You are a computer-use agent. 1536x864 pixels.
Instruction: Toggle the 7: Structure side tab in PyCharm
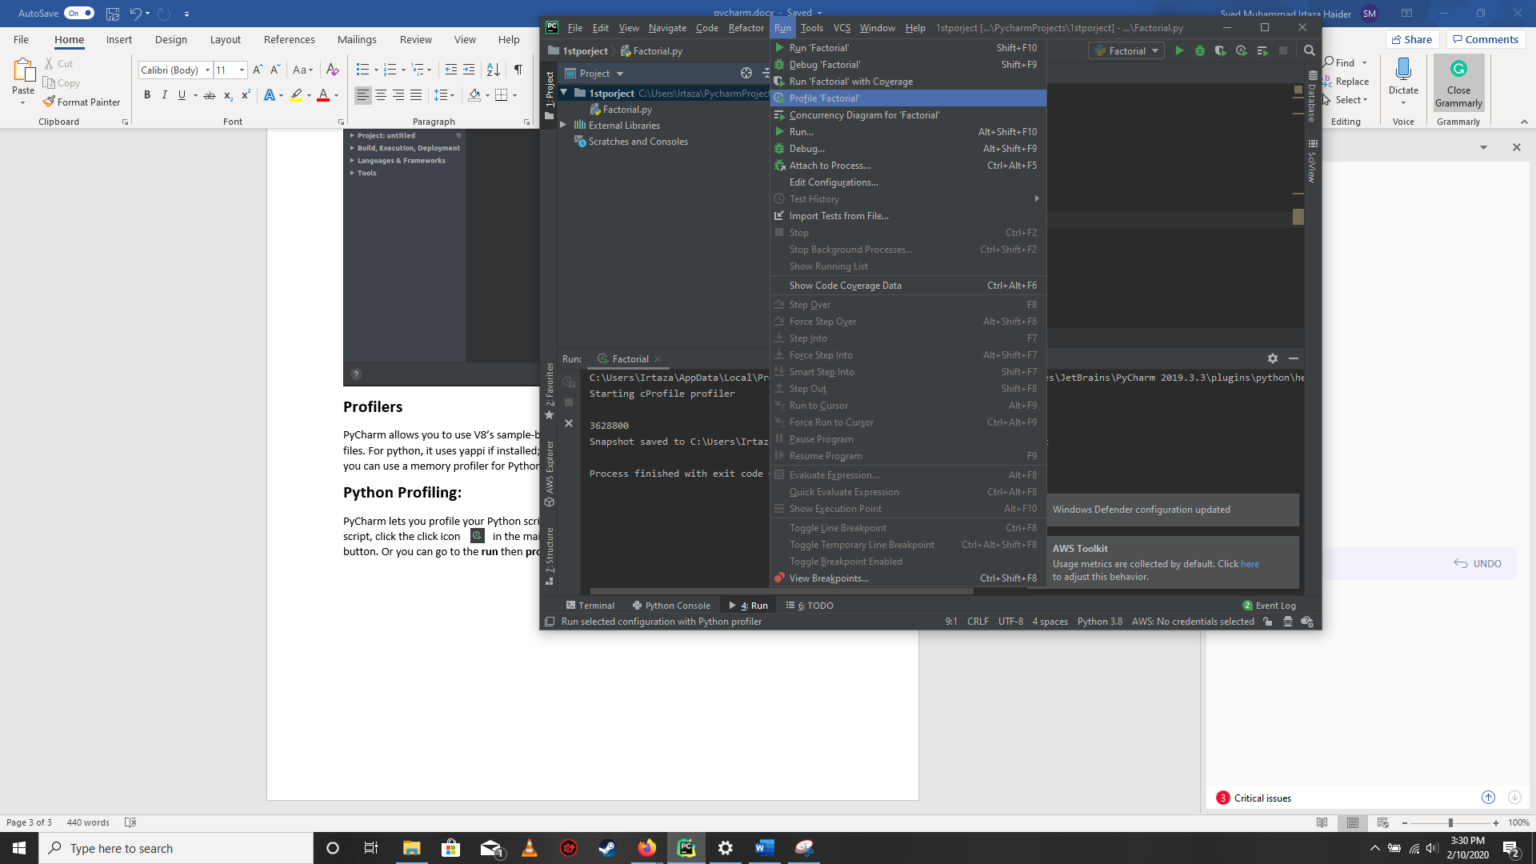[x=549, y=557]
